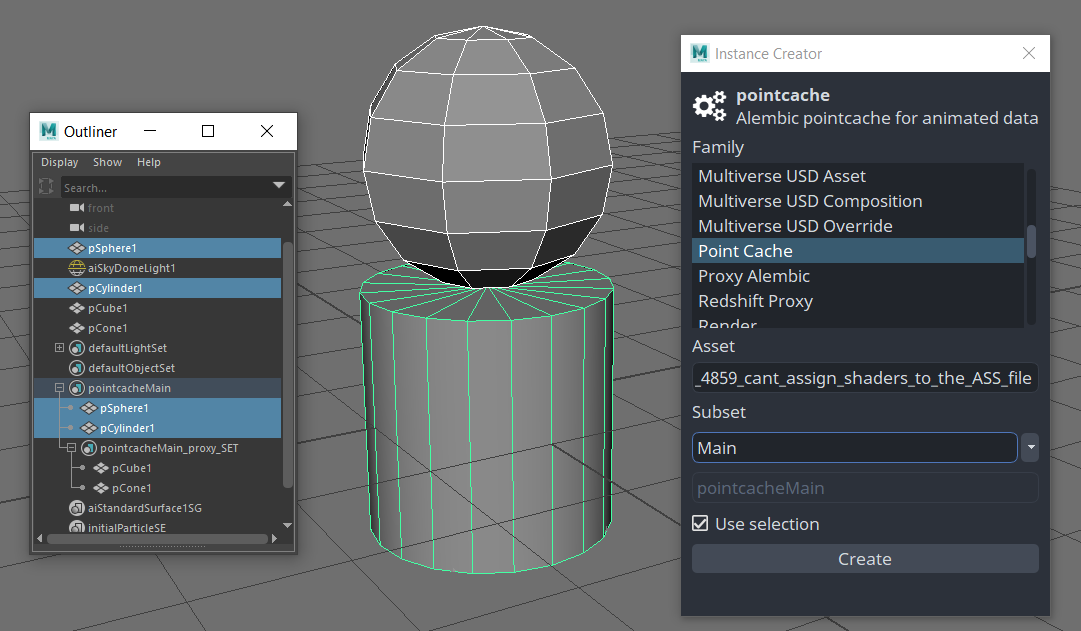Select aiSkyDomeLight1 in the Outliner
The width and height of the screenshot is (1081, 631).
click(131, 268)
